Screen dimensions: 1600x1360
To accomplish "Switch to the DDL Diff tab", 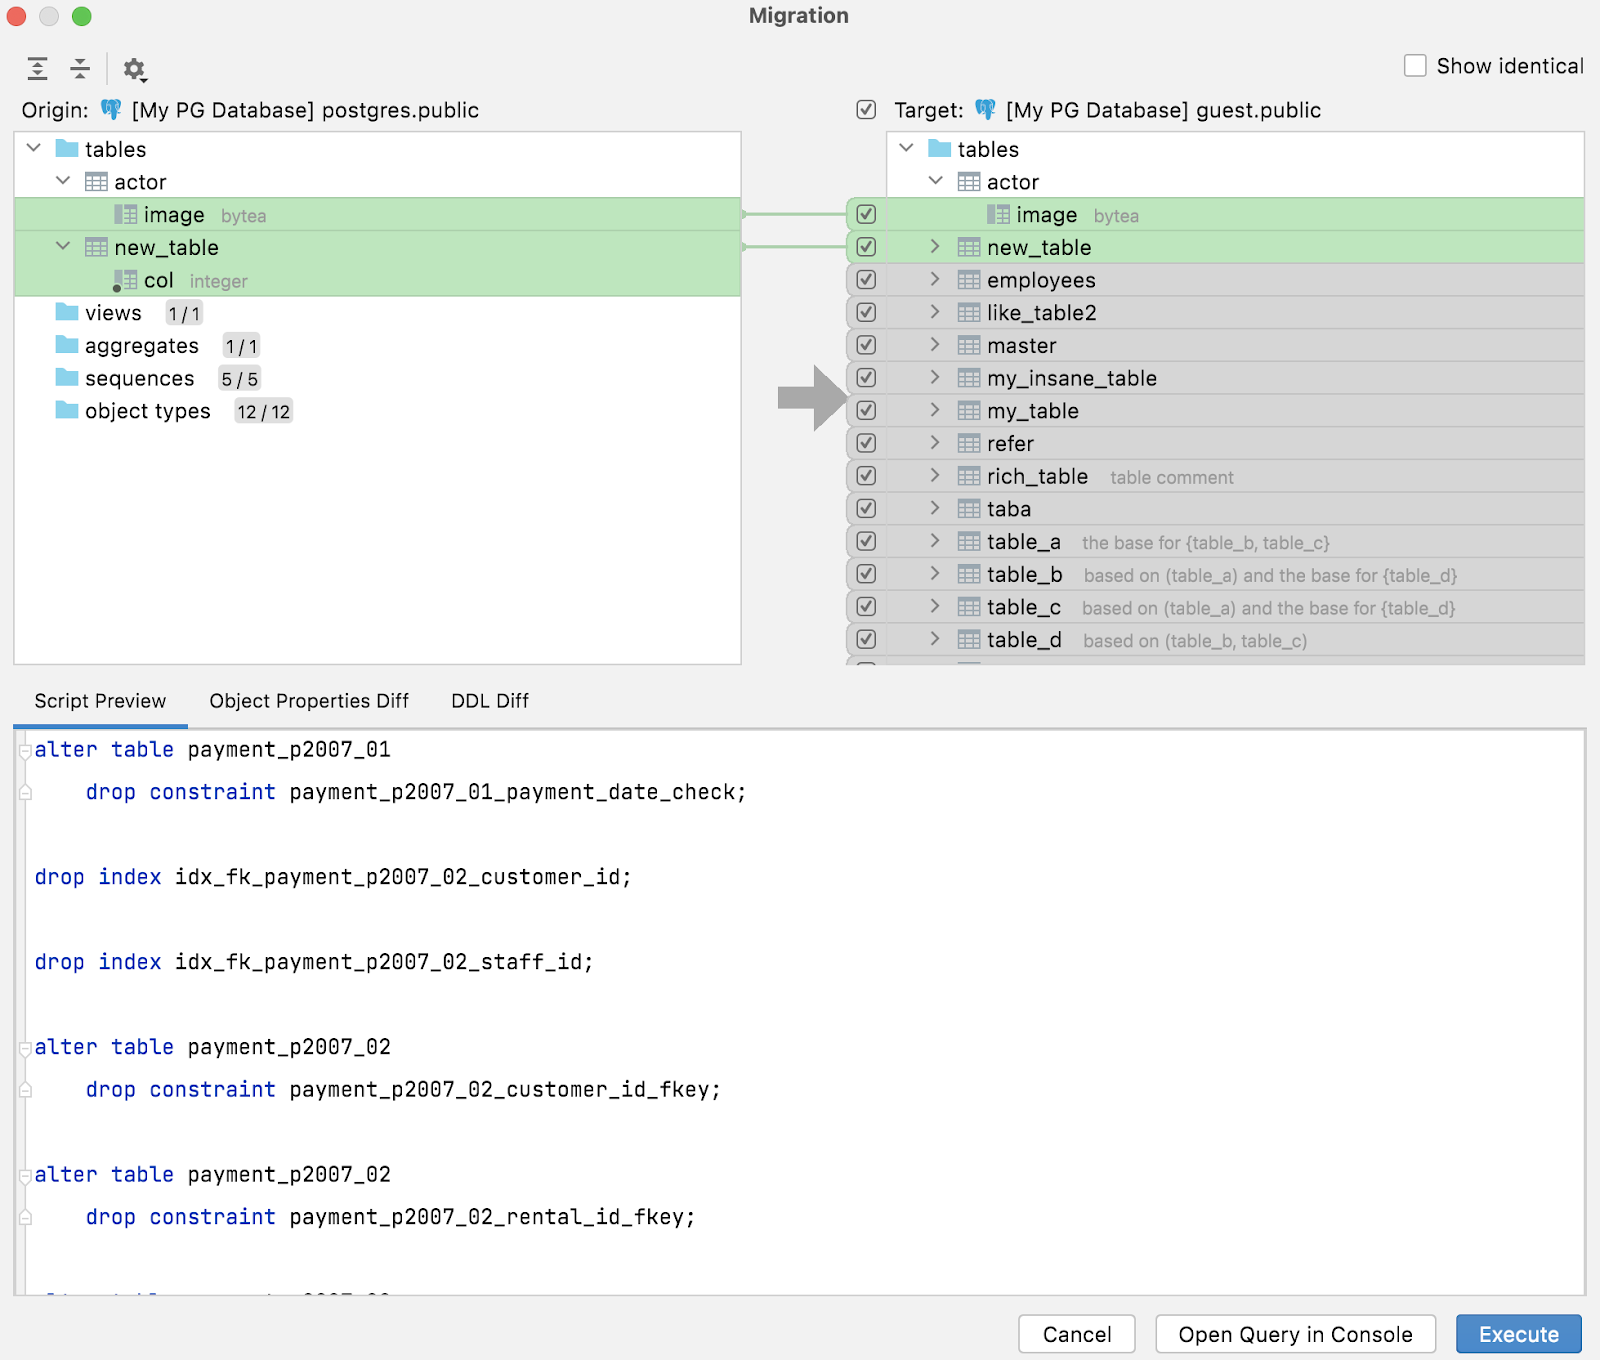I will point(490,701).
